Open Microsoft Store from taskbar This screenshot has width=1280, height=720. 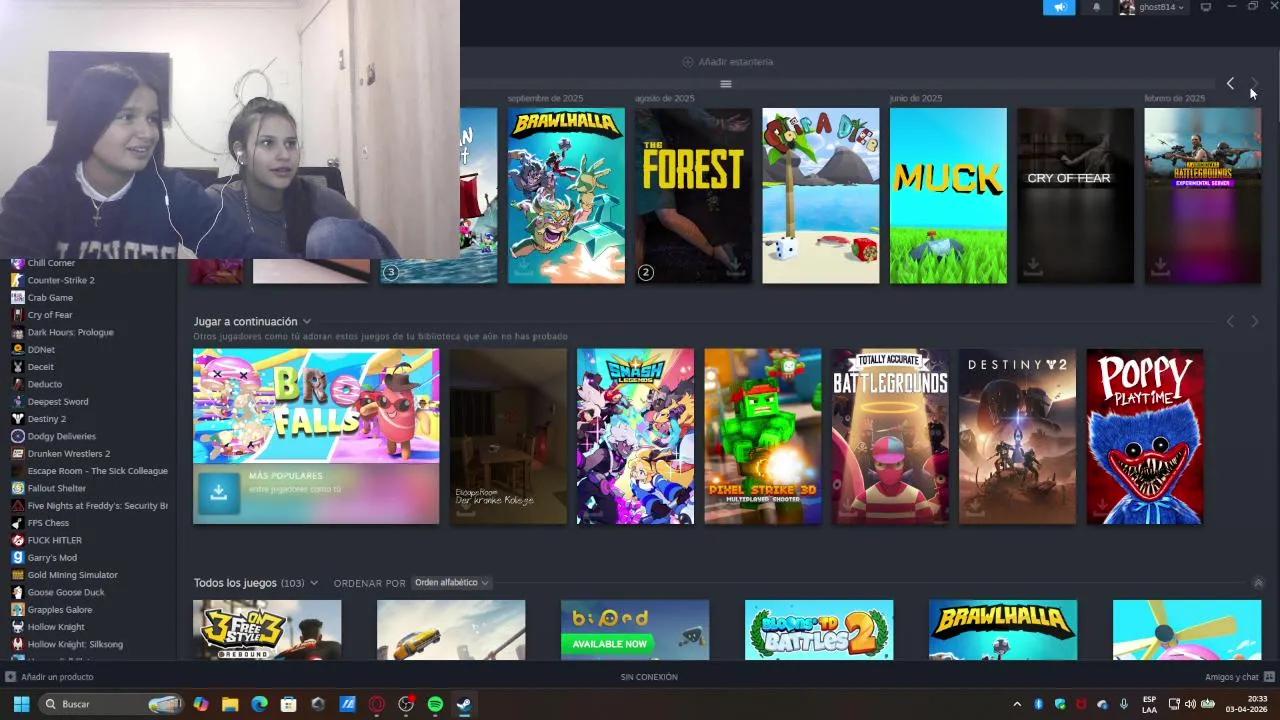point(289,704)
